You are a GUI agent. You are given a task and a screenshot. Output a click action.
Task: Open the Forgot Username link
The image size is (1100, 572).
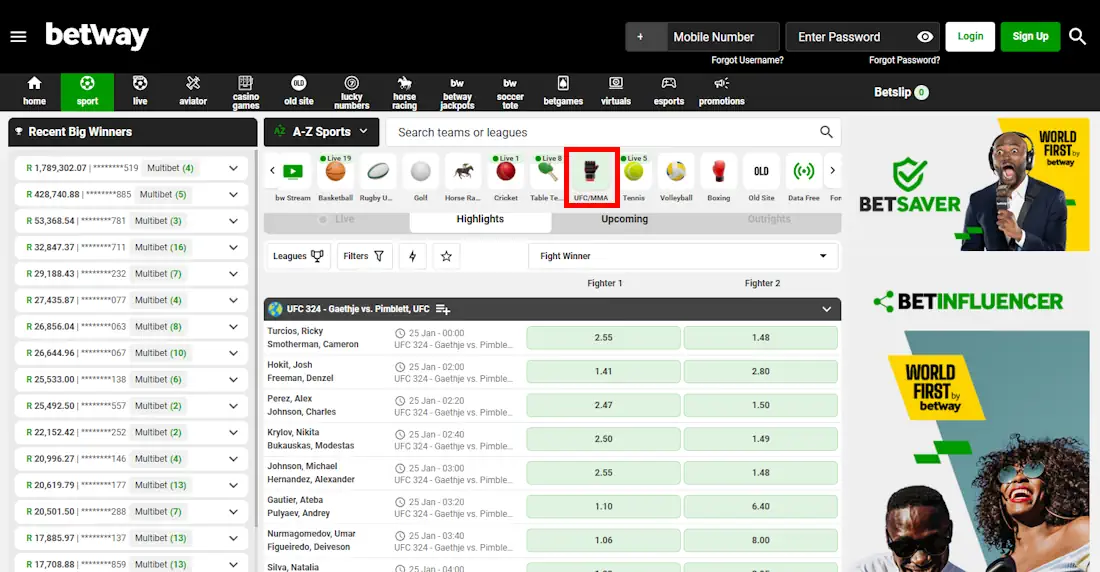747,60
